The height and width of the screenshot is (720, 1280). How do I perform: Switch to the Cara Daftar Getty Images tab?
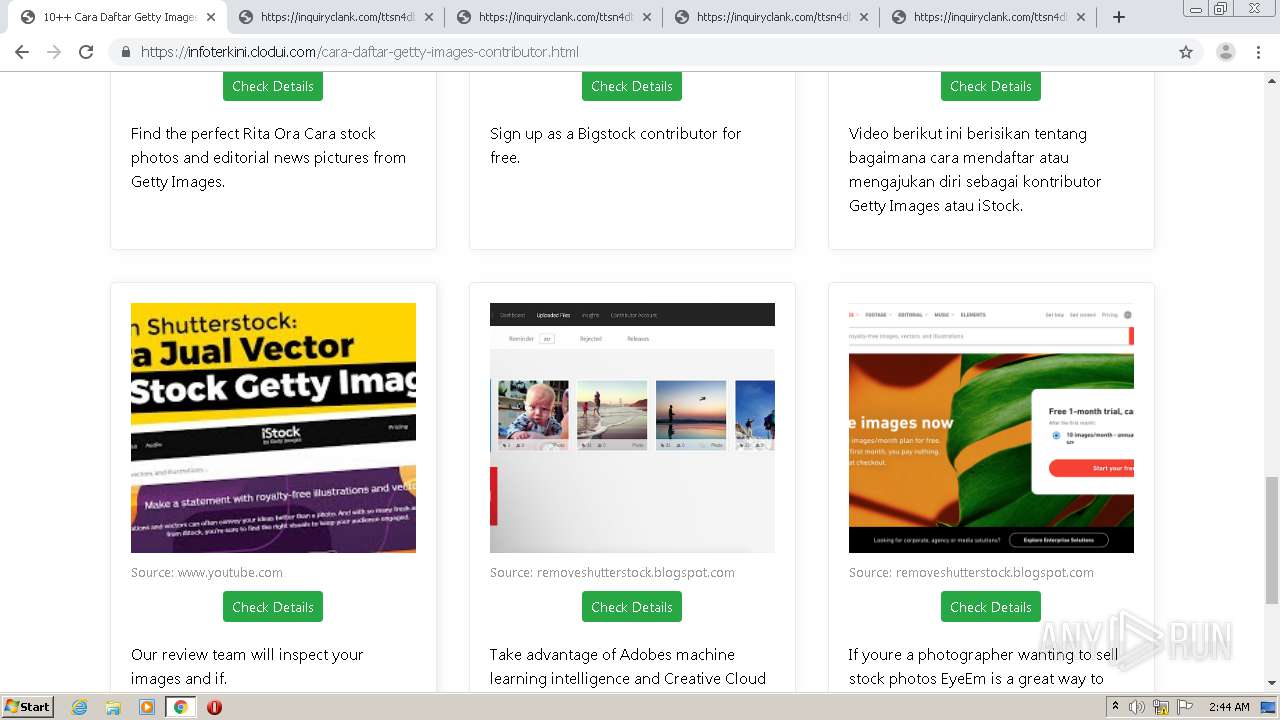point(118,17)
